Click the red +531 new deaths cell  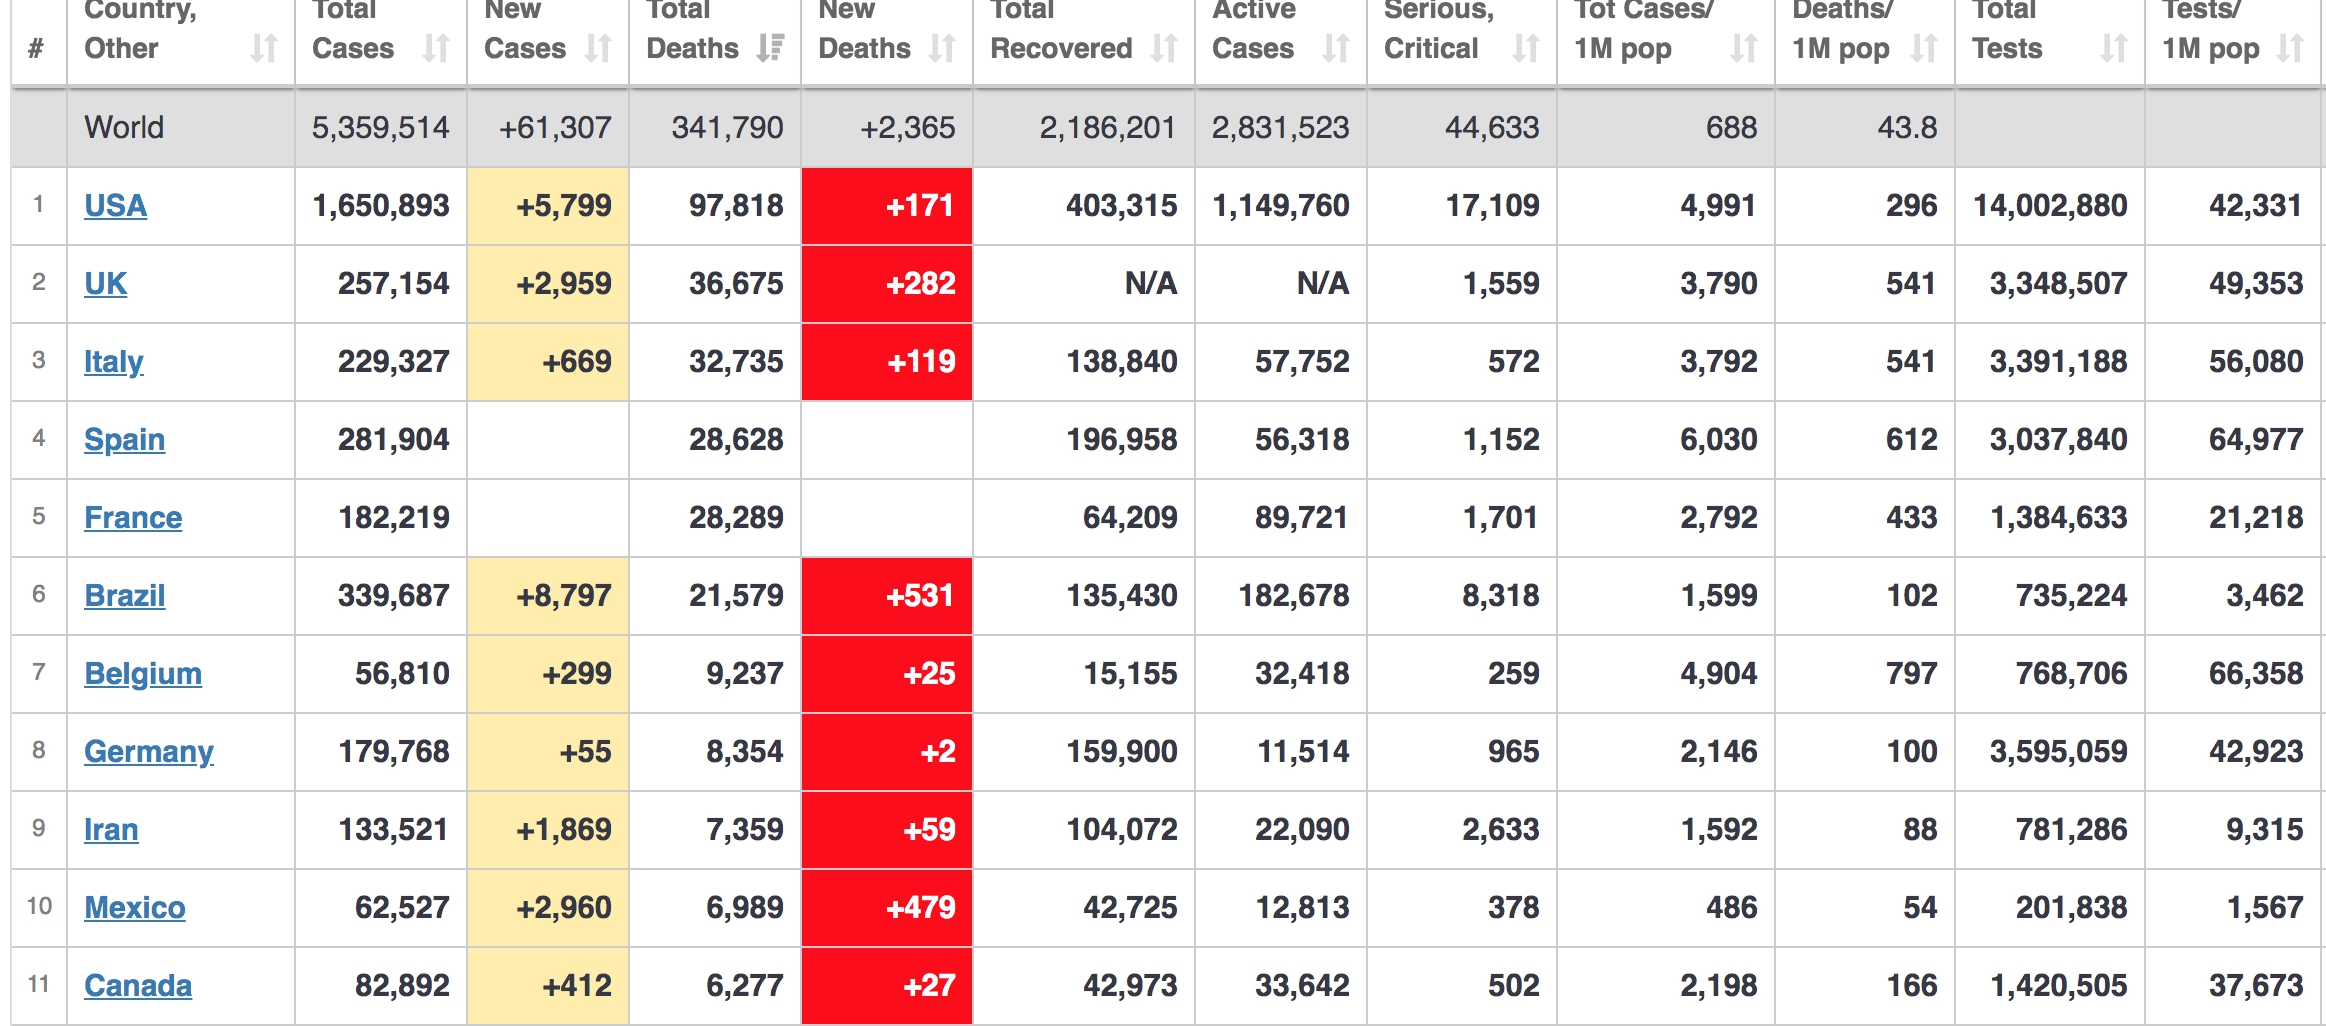pos(887,596)
